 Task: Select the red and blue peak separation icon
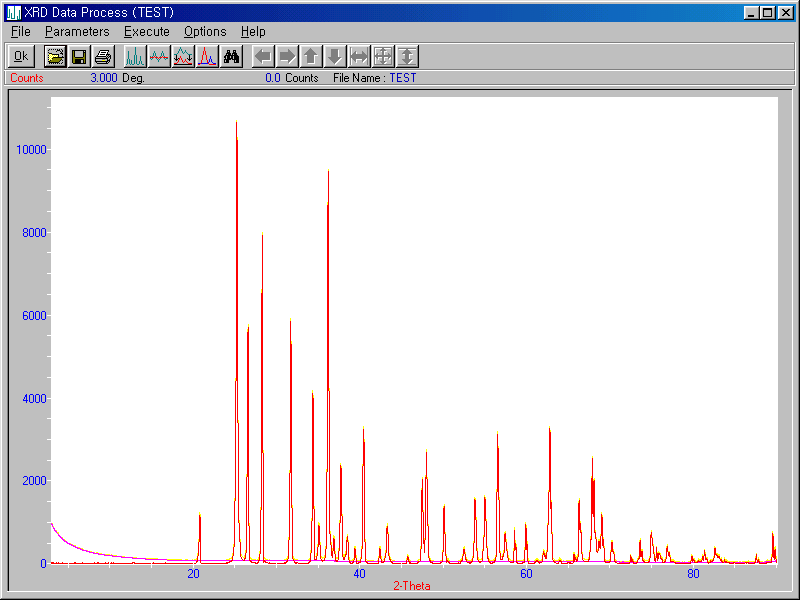point(207,56)
